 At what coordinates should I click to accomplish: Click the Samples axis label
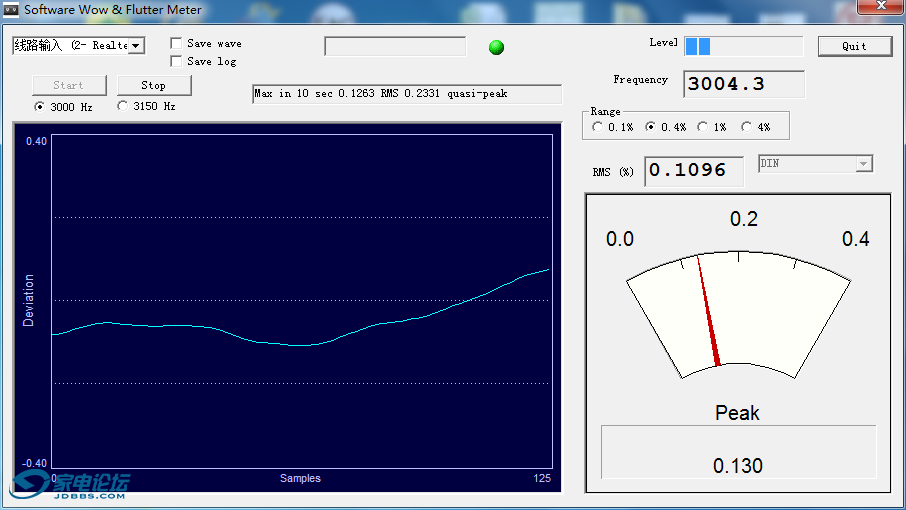point(300,478)
